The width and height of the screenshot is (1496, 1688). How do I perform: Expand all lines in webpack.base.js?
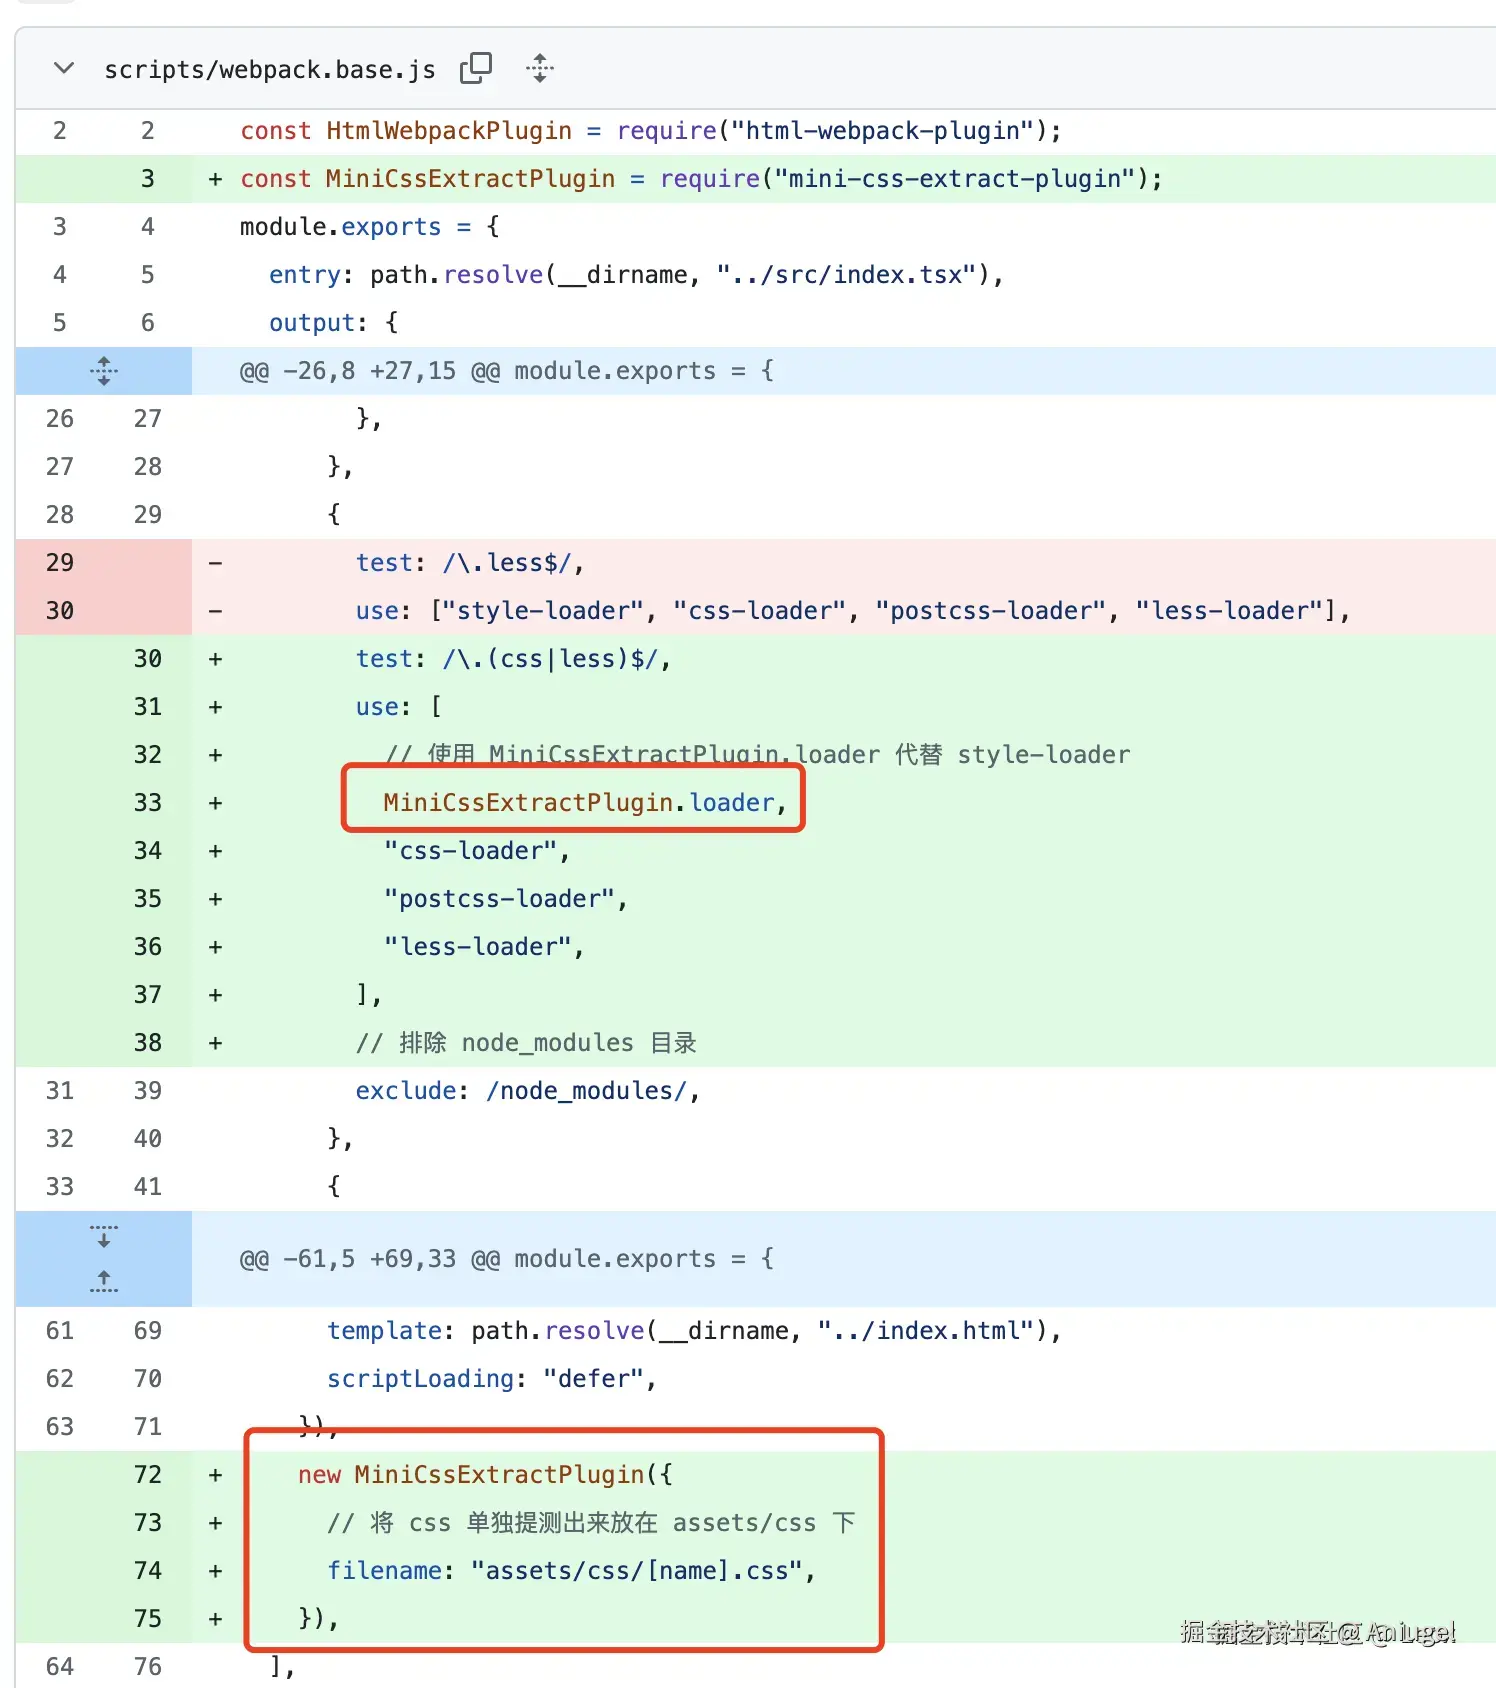[540, 68]
